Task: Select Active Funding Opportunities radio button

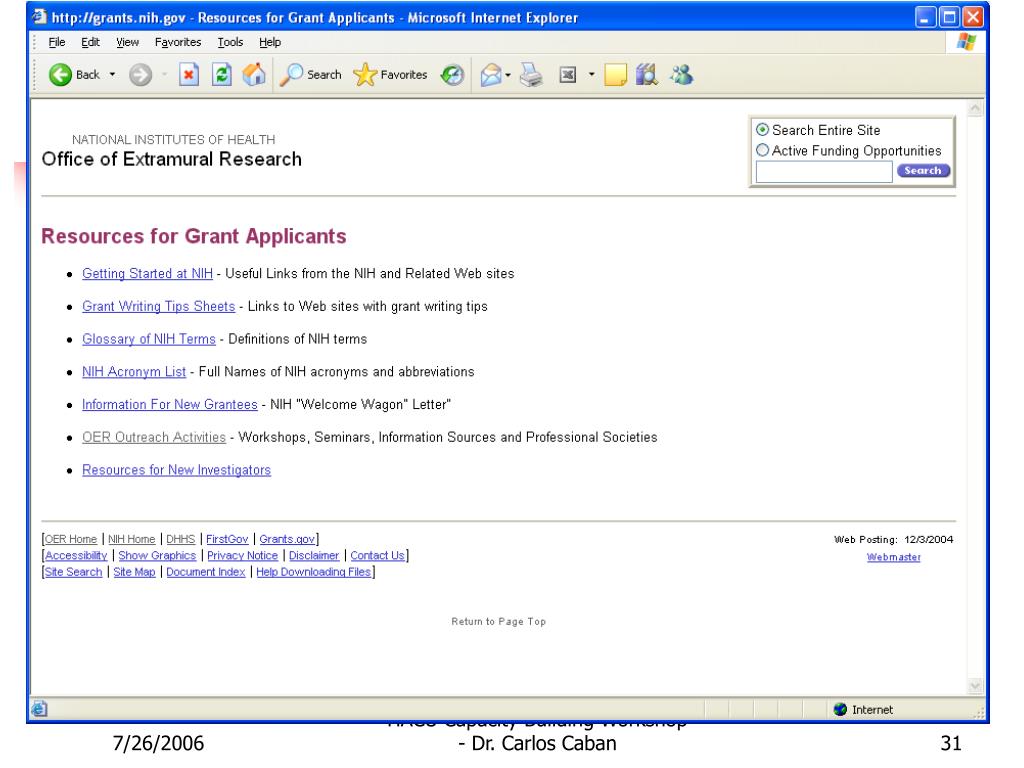Action: coord(762,150)
